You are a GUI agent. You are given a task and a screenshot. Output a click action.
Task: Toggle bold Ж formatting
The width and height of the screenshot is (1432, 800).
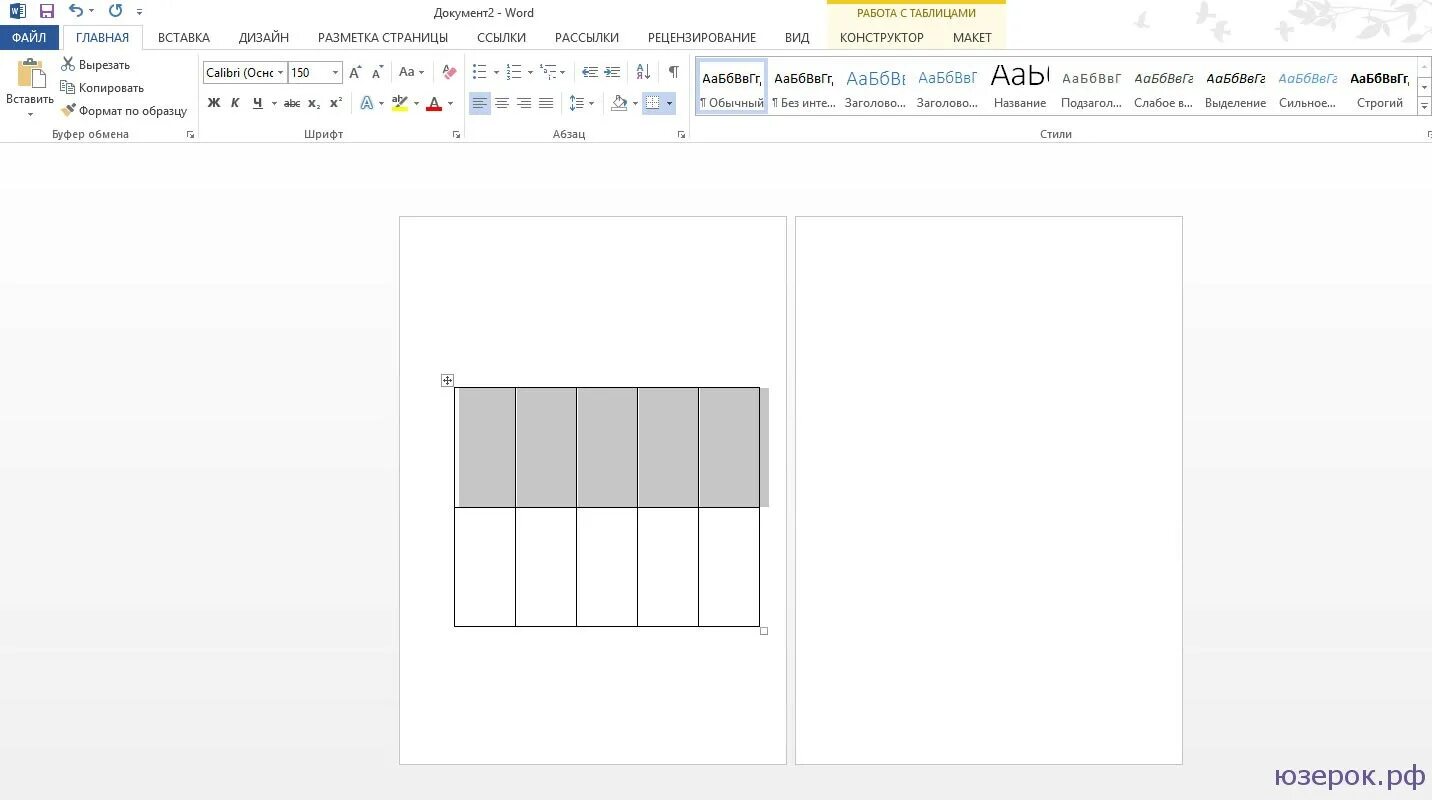click(x=214, y=103)
